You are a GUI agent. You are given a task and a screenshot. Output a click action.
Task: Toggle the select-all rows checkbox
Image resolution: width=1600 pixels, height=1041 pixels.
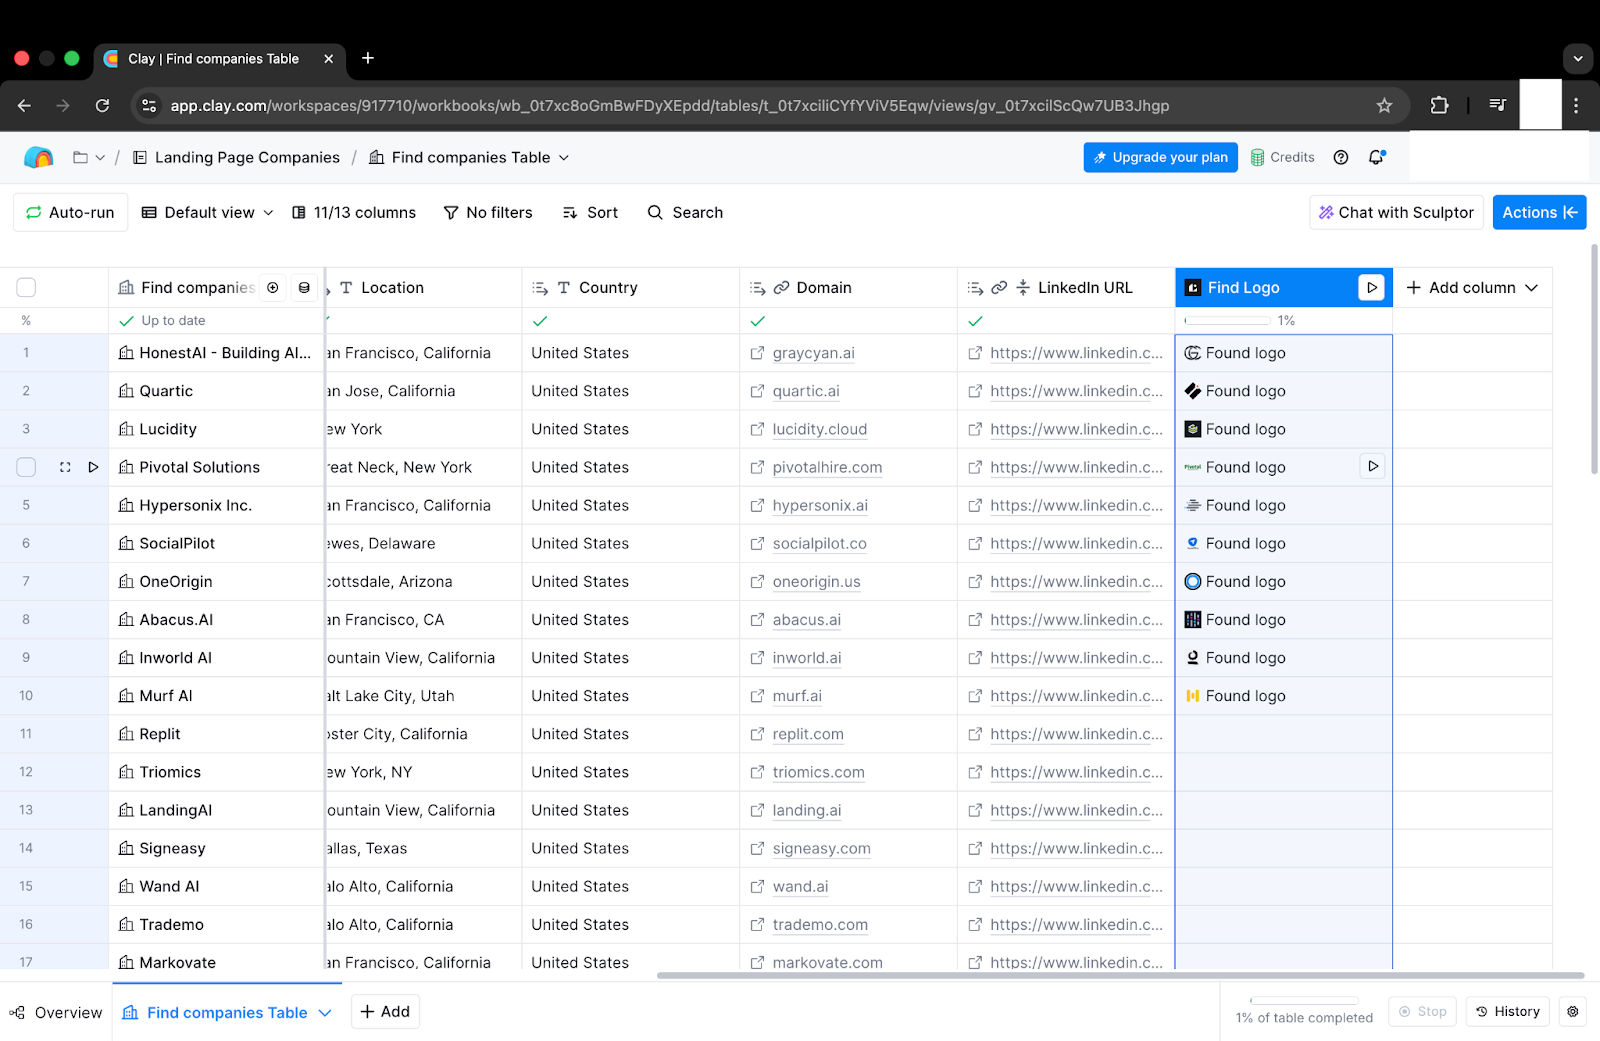26,287
